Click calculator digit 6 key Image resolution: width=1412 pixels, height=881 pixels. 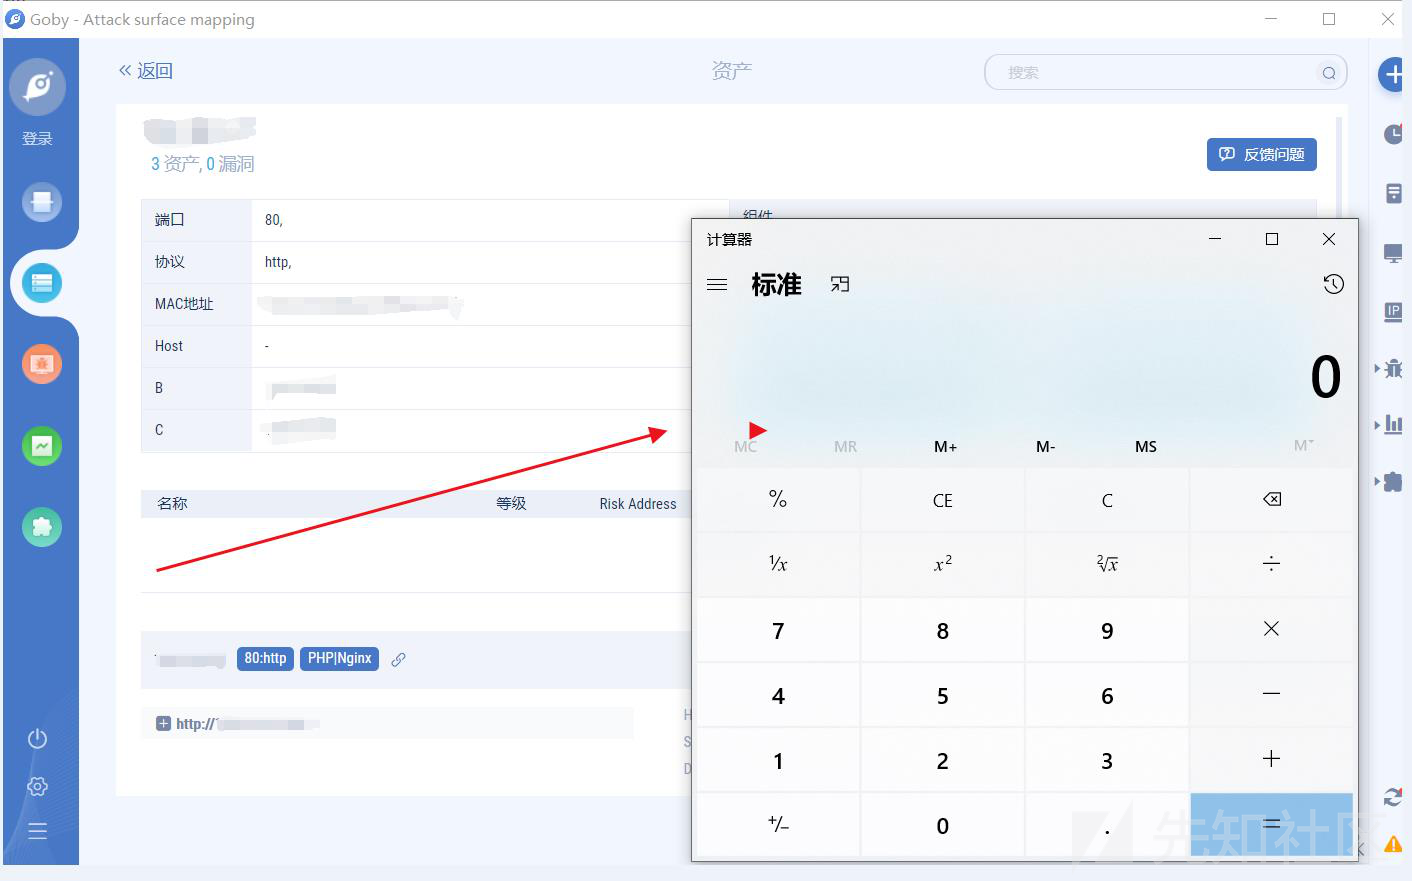(1107, 695)
